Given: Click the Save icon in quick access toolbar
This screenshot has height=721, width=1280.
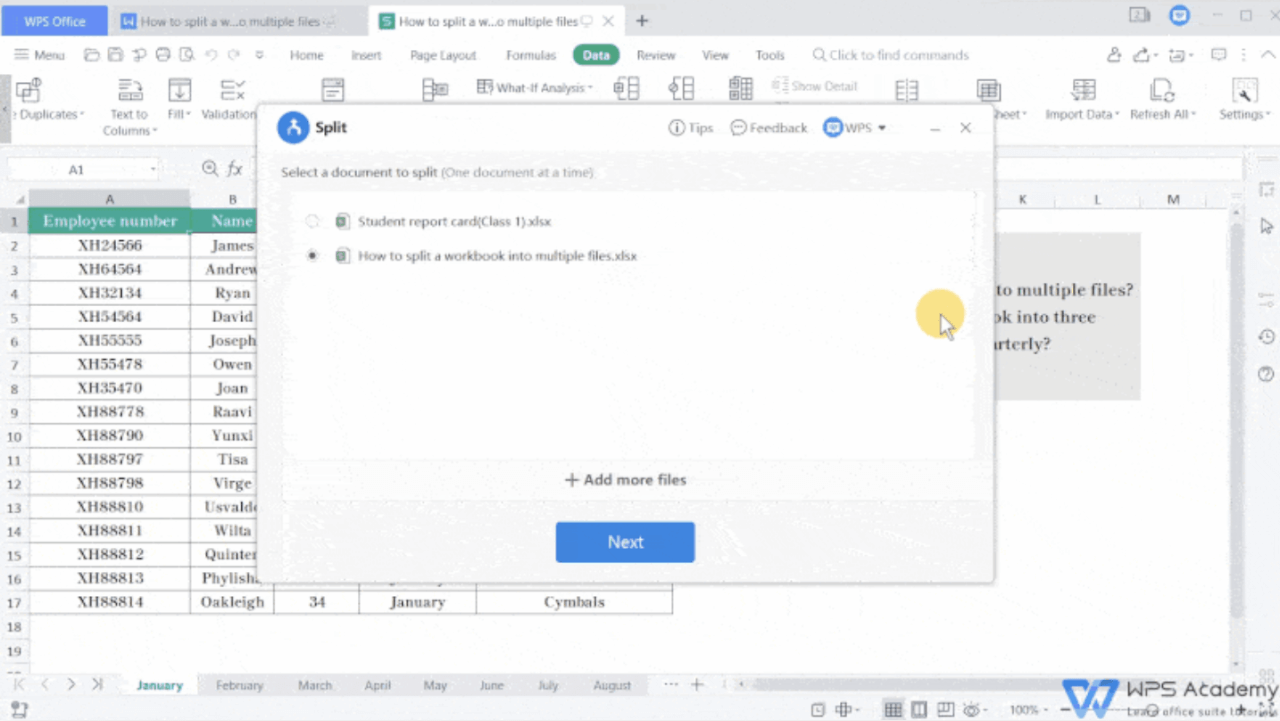Looking at the screenshot, I should pos(116,55).
